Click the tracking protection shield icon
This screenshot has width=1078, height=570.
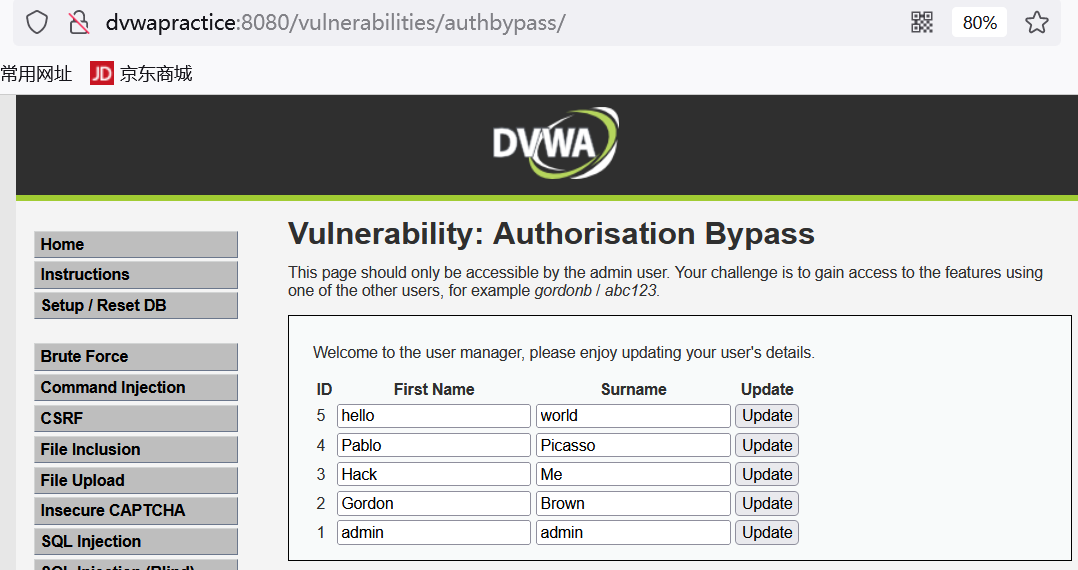tap(37, 22)
